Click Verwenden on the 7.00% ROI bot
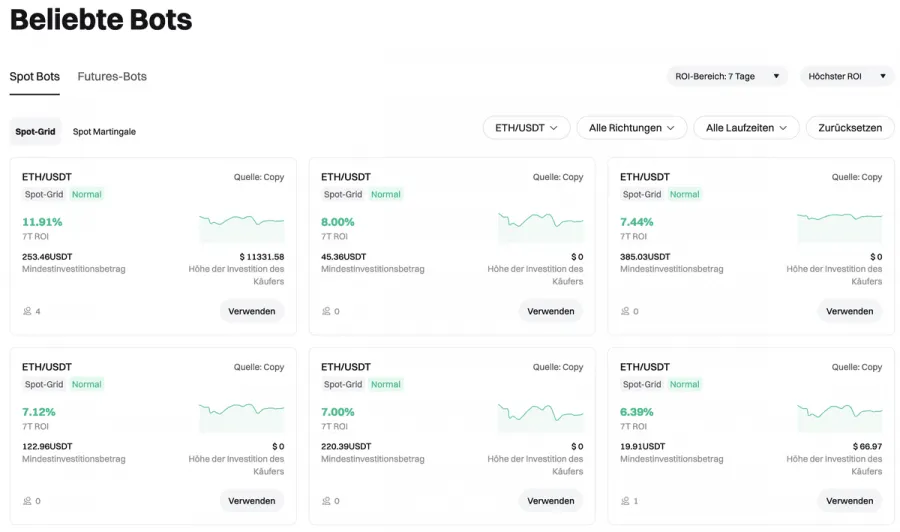Screen dimensions: 900x532 (550, 500)
